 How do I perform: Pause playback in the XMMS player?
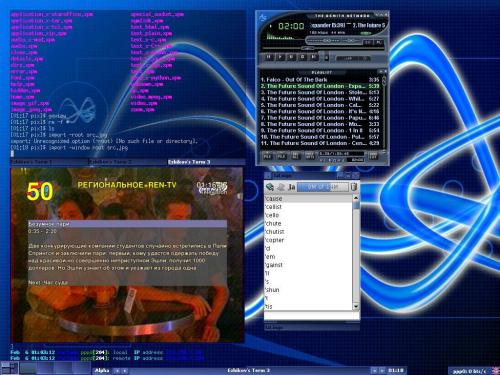291,57
